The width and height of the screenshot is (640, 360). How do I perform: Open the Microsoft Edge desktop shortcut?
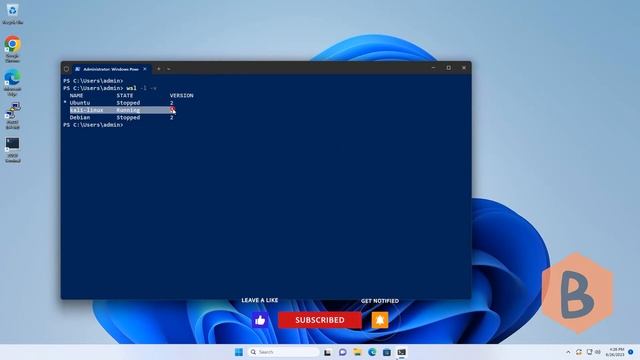click(12, 82)
